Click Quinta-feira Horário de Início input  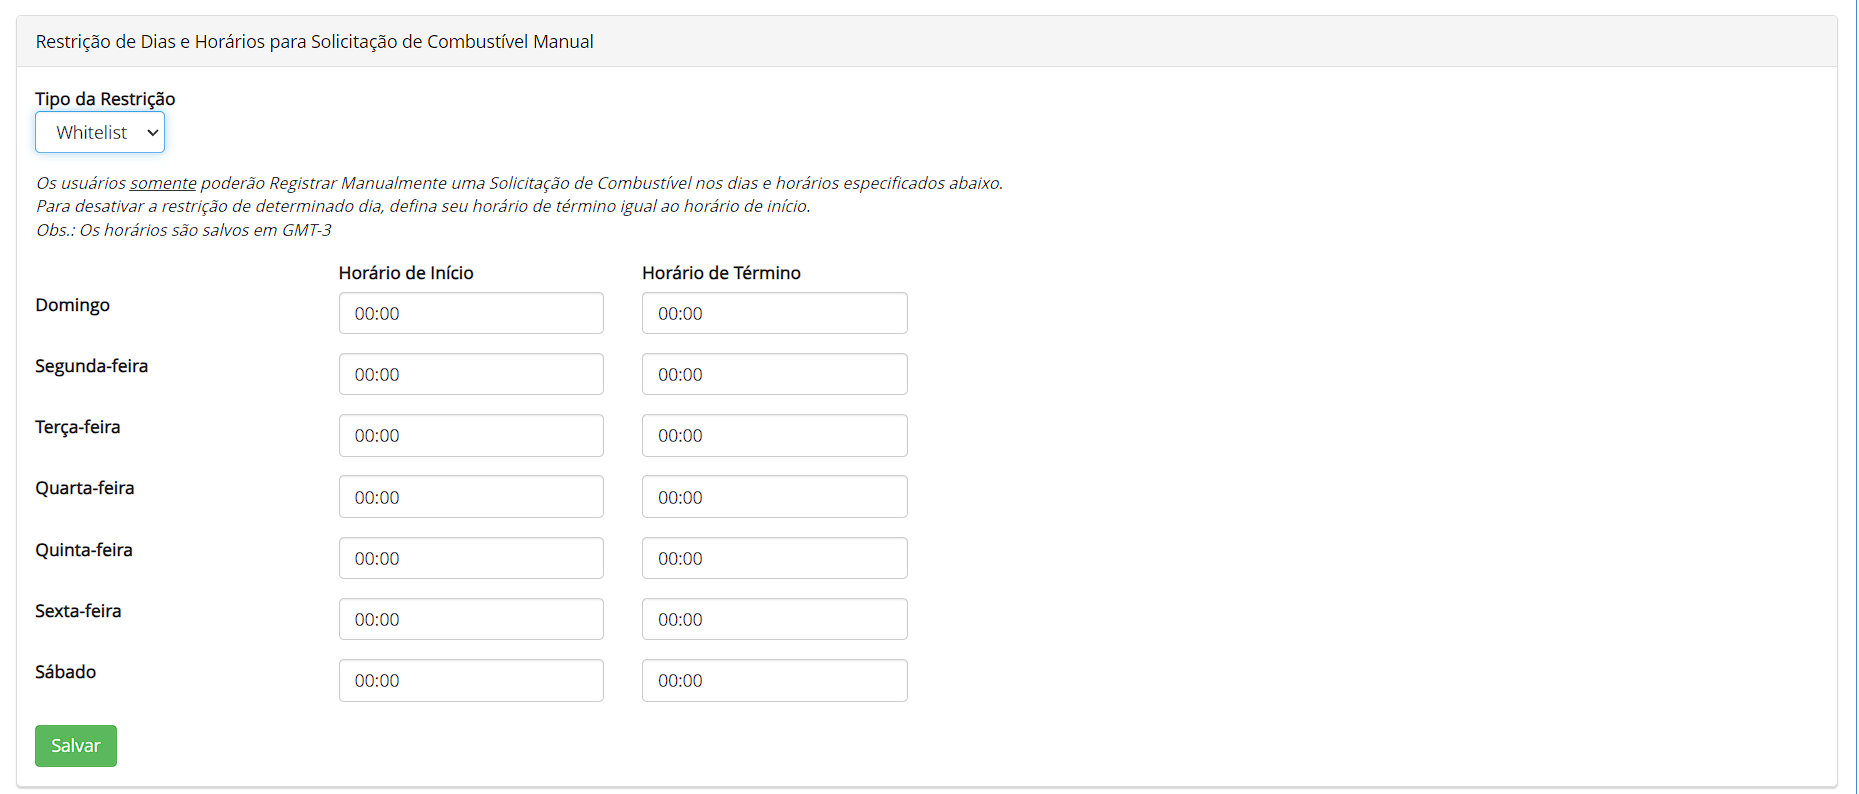471,558
